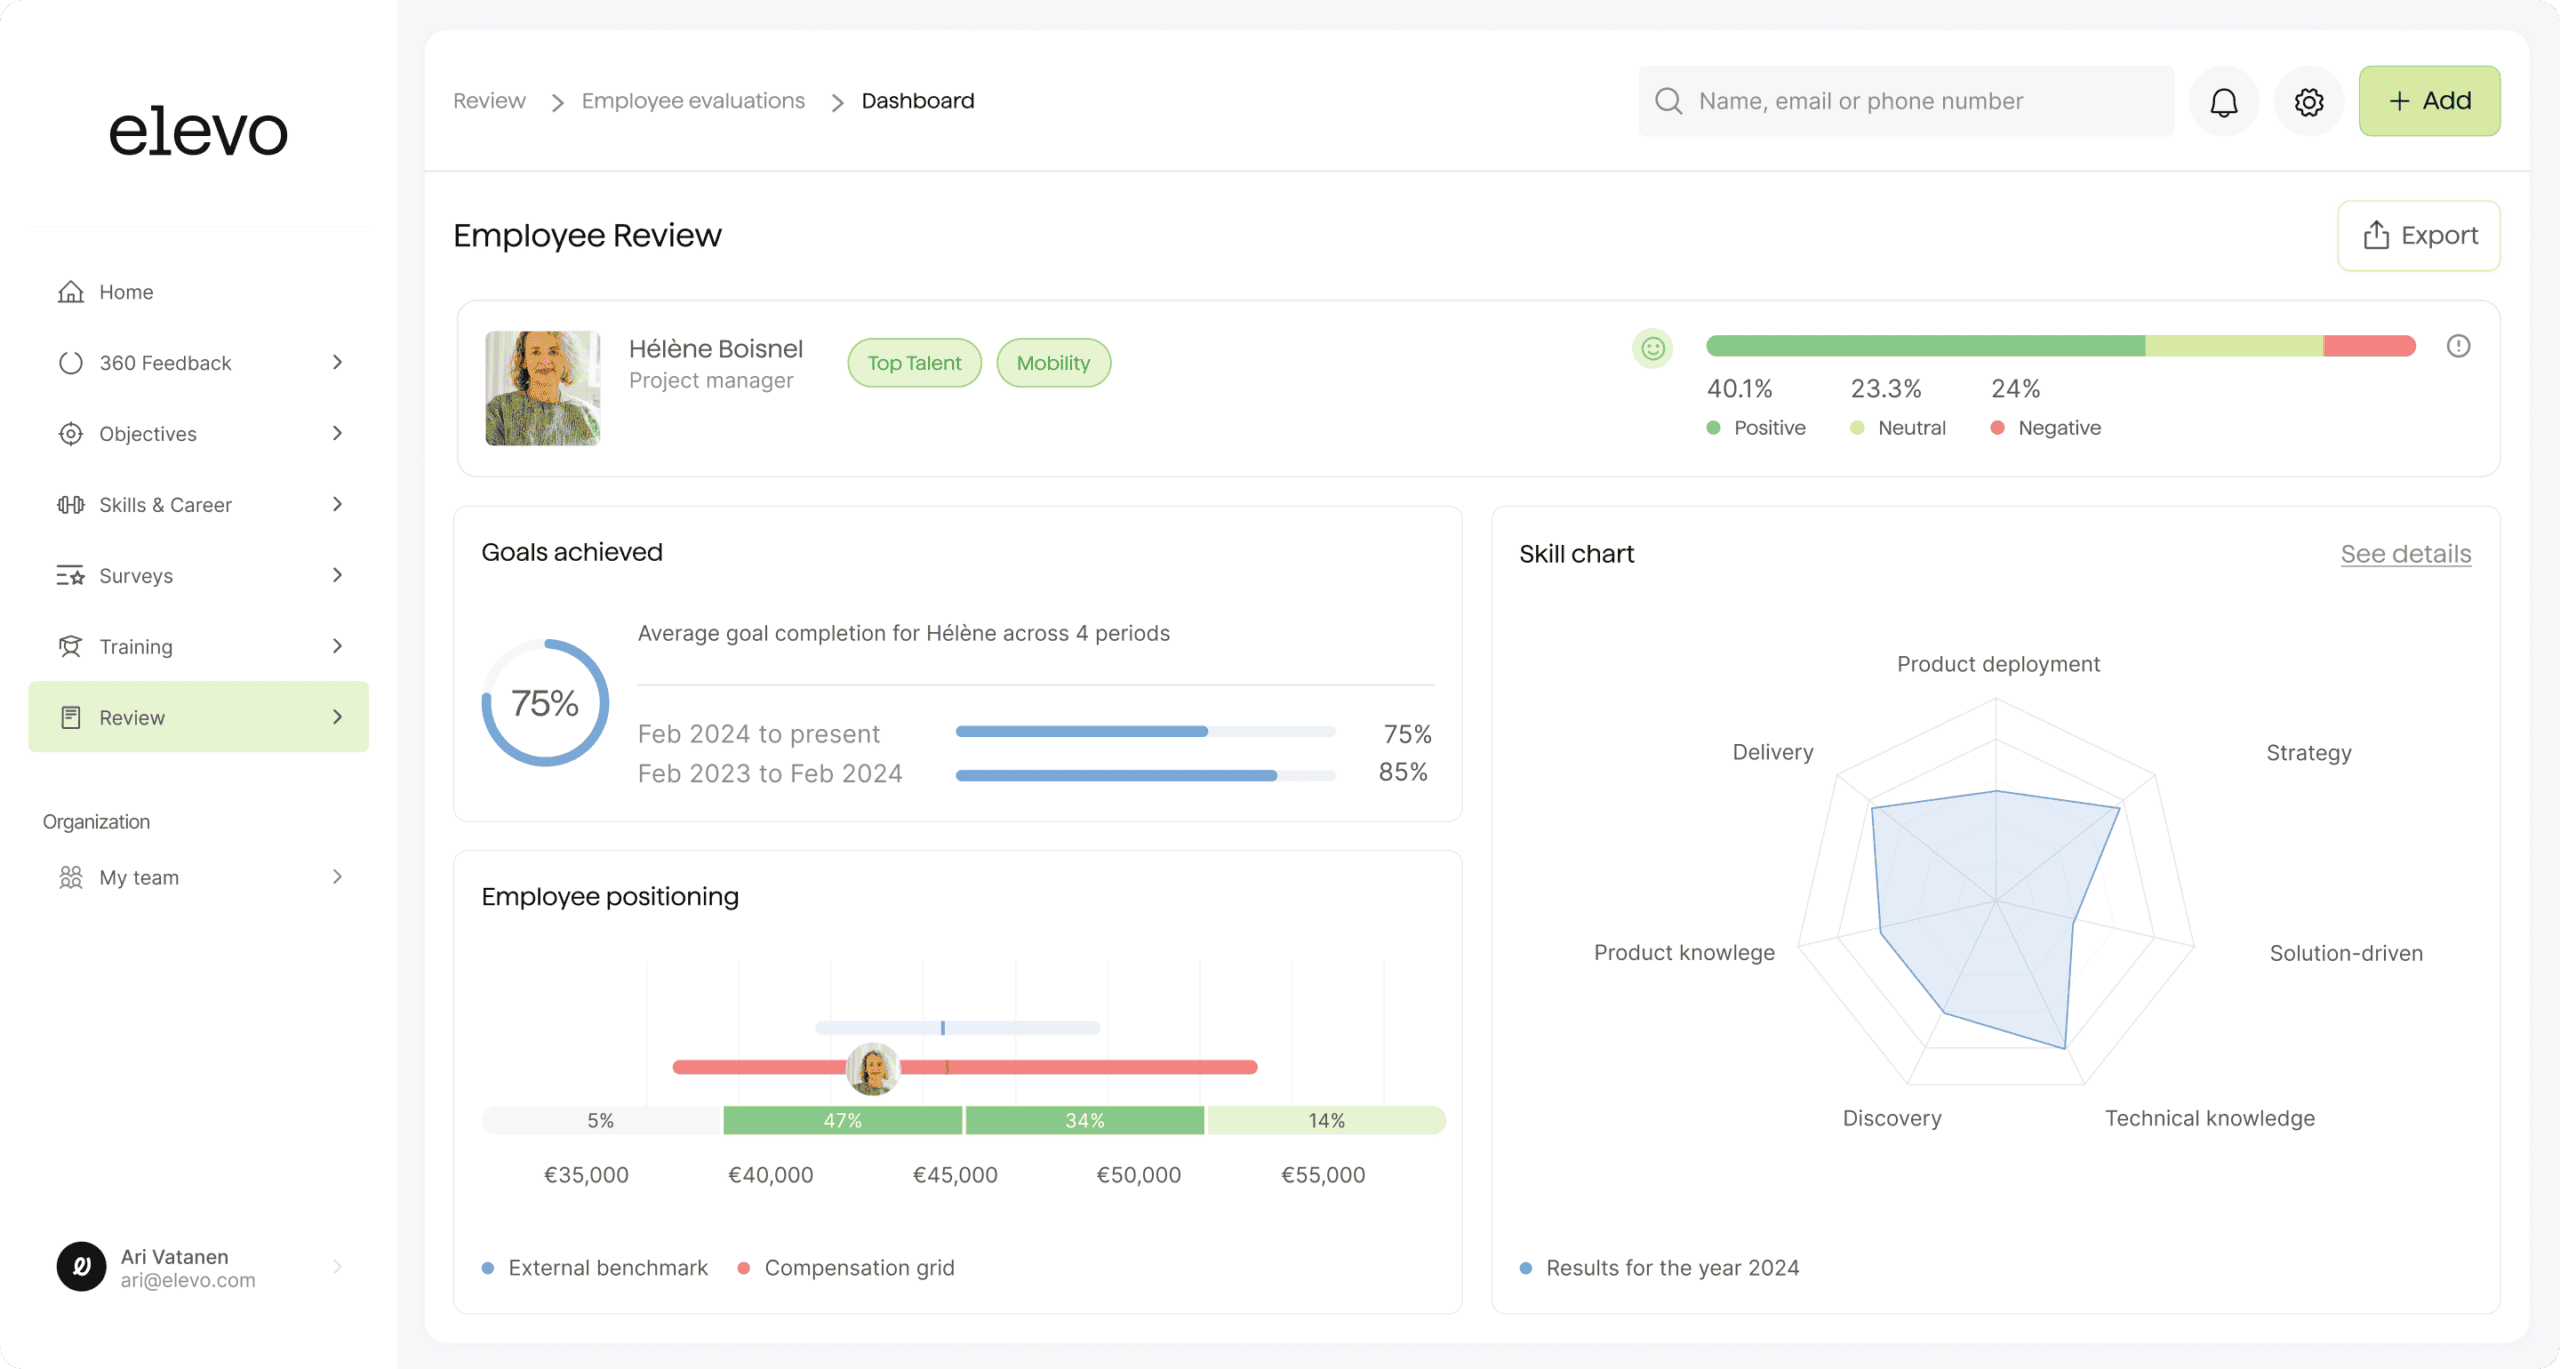
Task: Go to Employee evaluations breadcrumb
Action: [x=693, y=101]
